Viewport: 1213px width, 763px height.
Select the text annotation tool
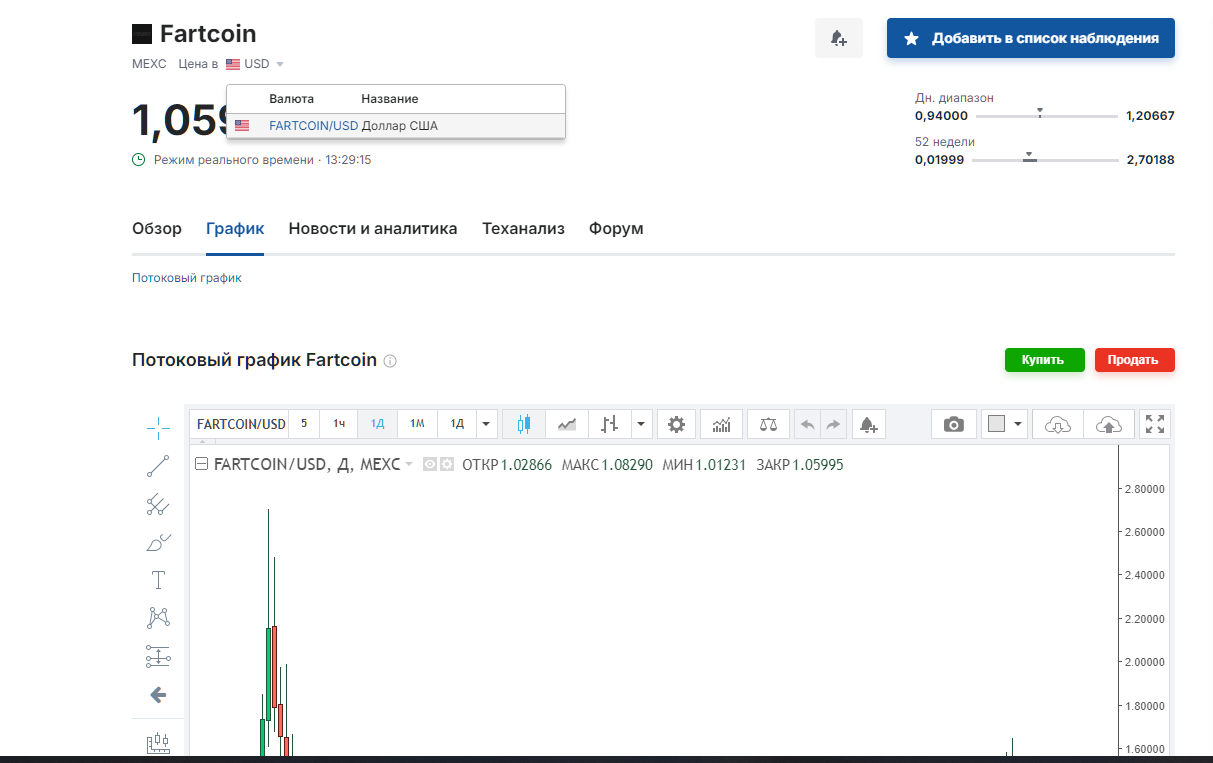pyautogui.click(x=158, y=580)
